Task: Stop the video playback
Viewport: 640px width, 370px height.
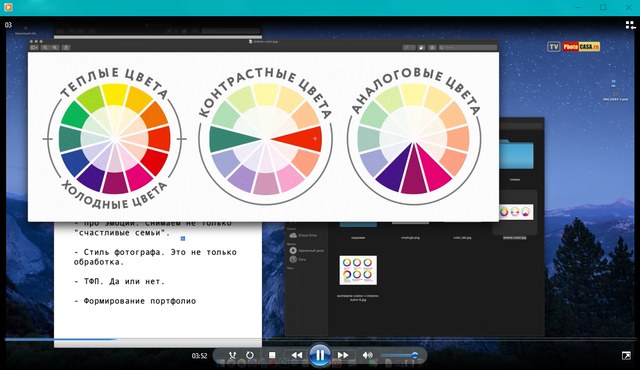Action: [x=272, y=355]
